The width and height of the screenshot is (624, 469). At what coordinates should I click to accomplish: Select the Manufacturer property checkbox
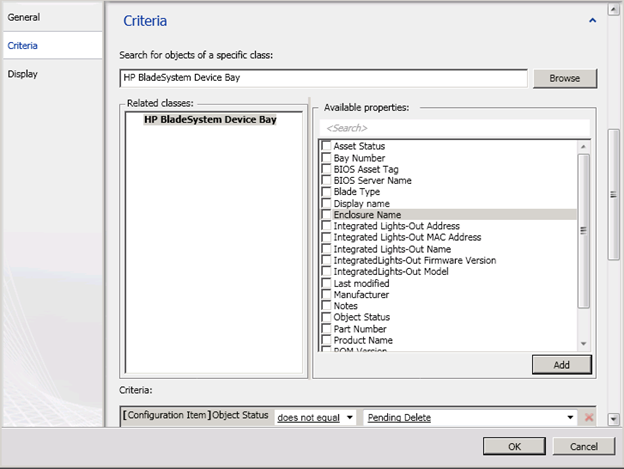(326, 295)
